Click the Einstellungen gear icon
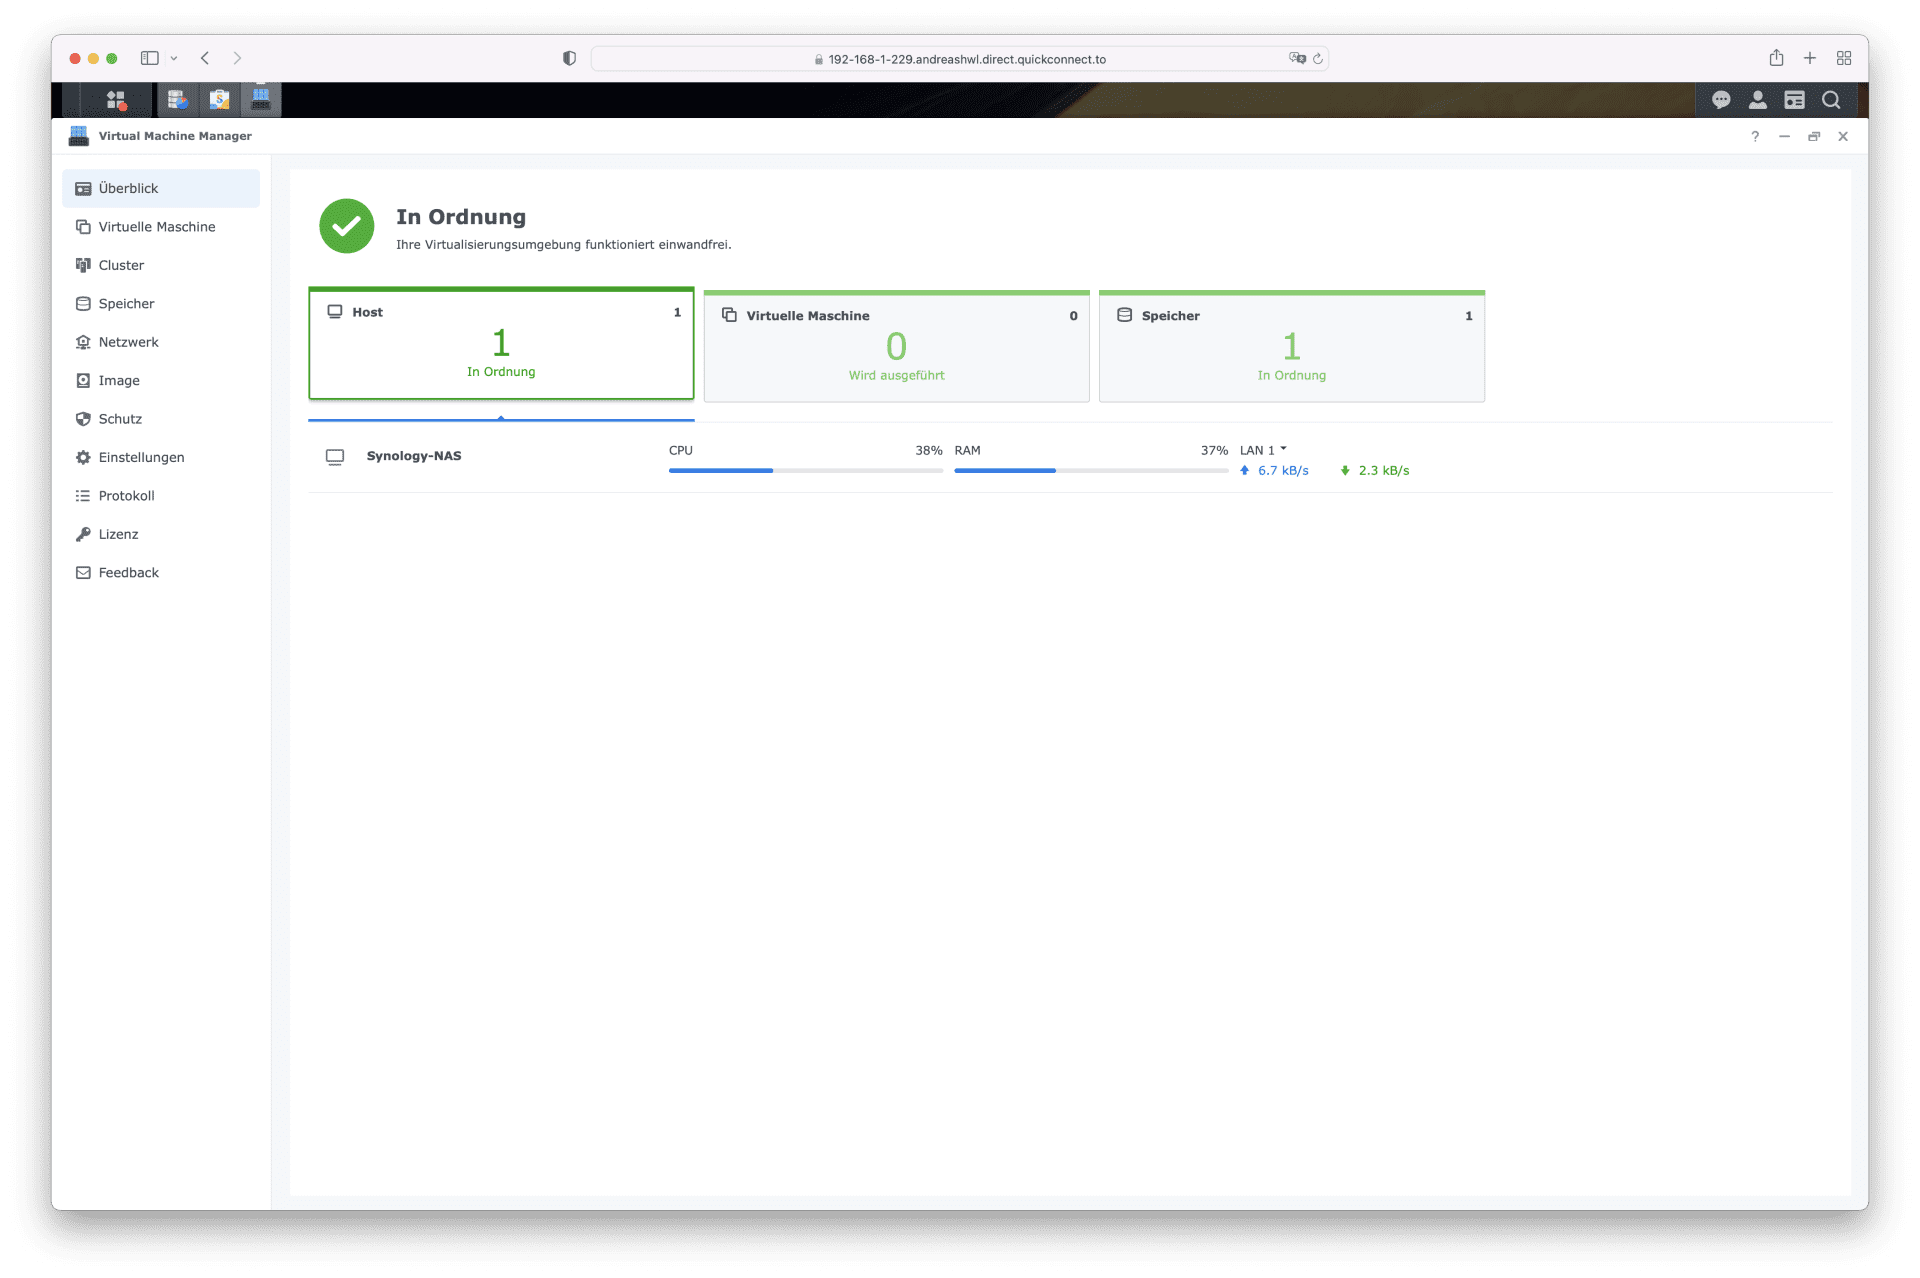 click(83, 458)
